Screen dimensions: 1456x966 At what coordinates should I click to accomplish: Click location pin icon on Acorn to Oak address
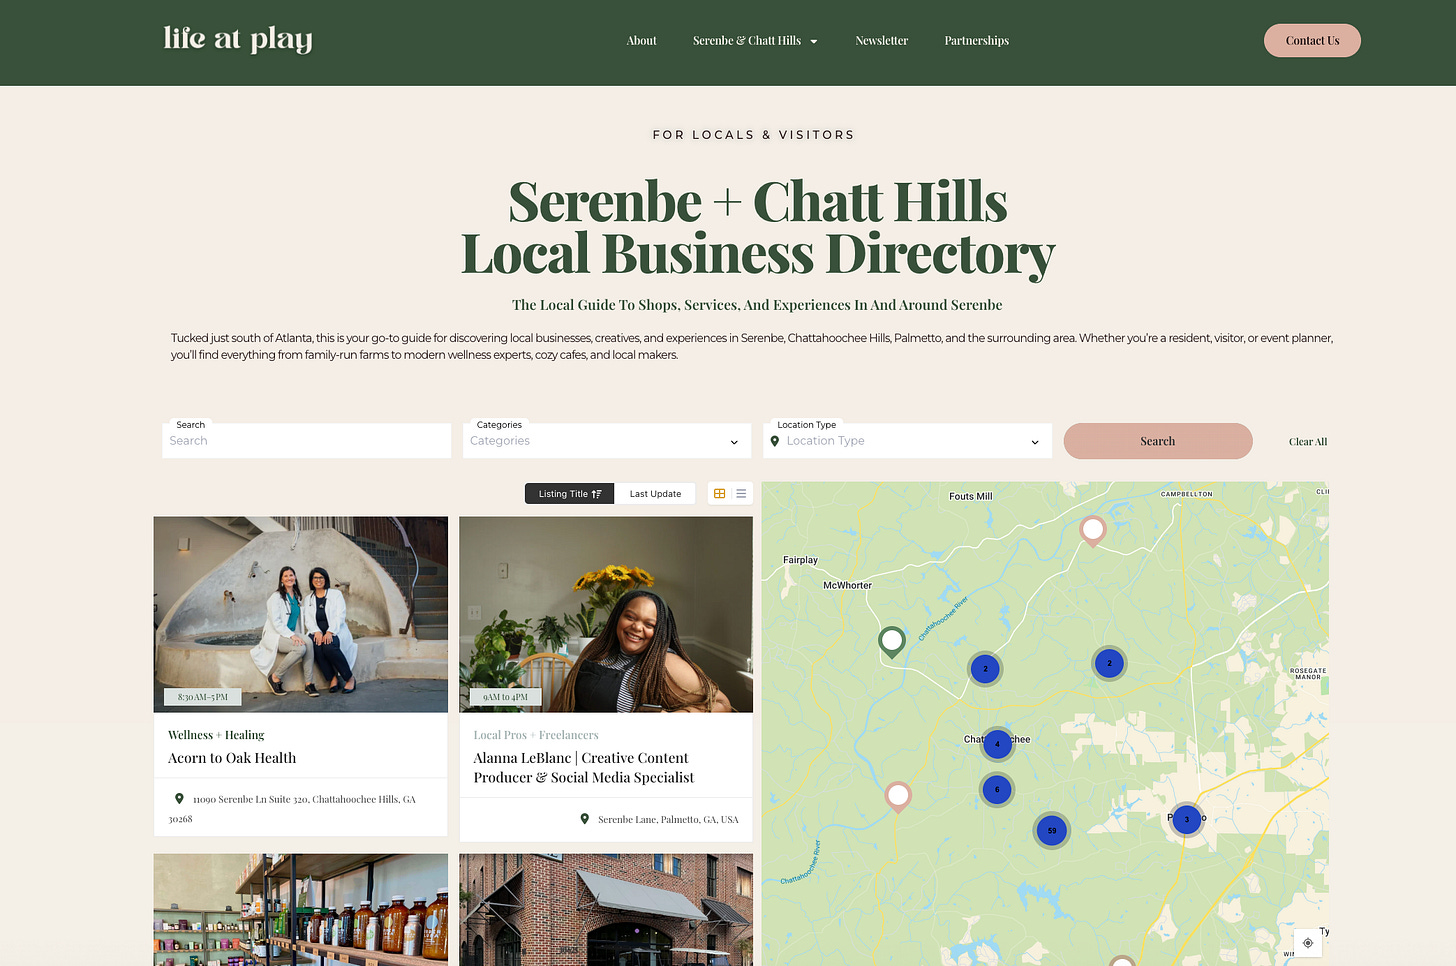click(179, 799)
